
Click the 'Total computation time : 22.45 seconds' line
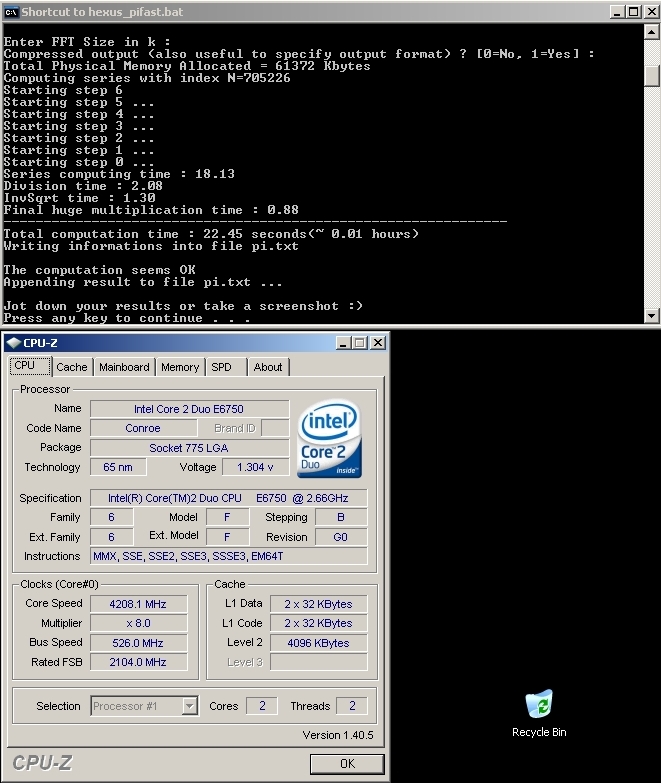click(x=211, y=234)
